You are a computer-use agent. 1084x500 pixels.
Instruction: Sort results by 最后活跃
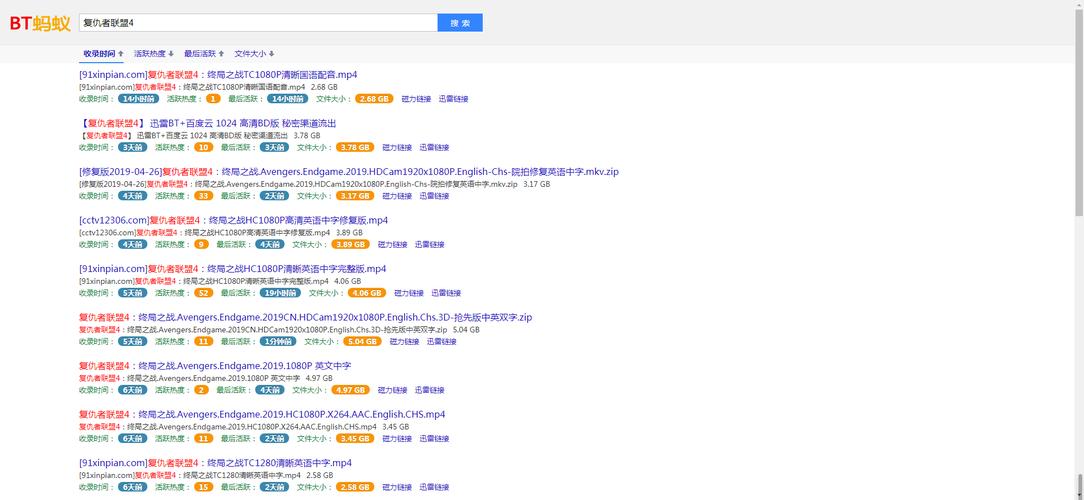point(203,54)
